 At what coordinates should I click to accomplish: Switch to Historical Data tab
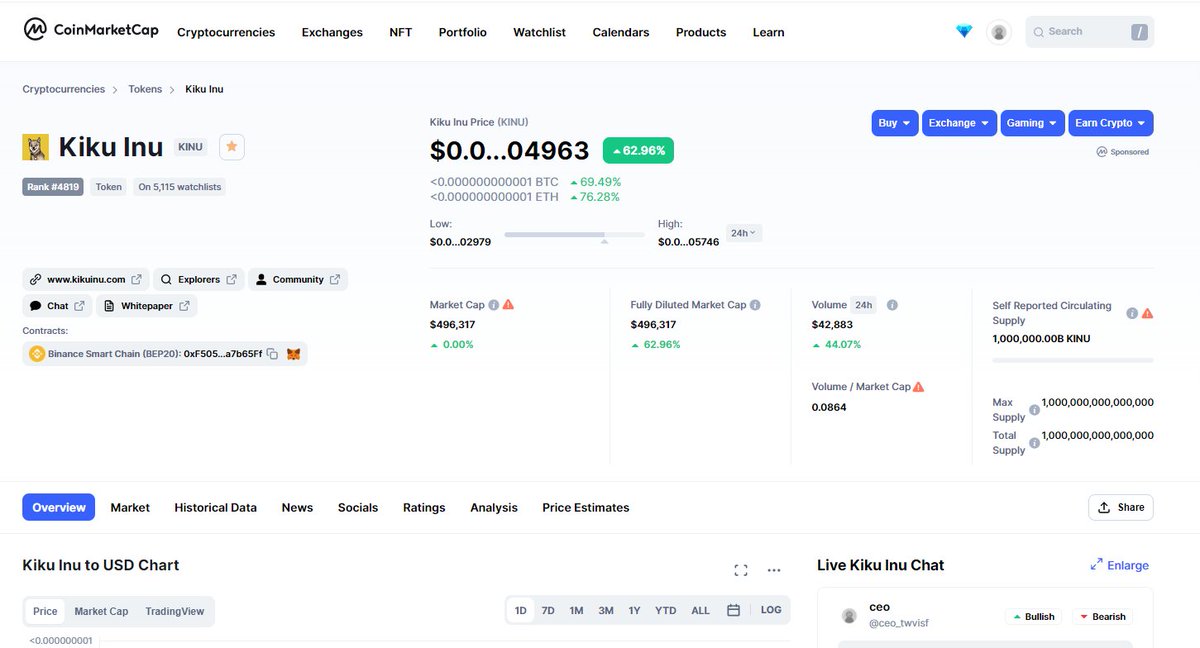[x=216, y=507]
